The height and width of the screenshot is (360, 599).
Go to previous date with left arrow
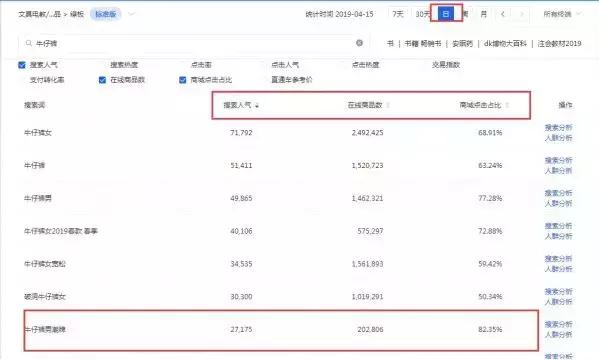(x=503, y=14)
